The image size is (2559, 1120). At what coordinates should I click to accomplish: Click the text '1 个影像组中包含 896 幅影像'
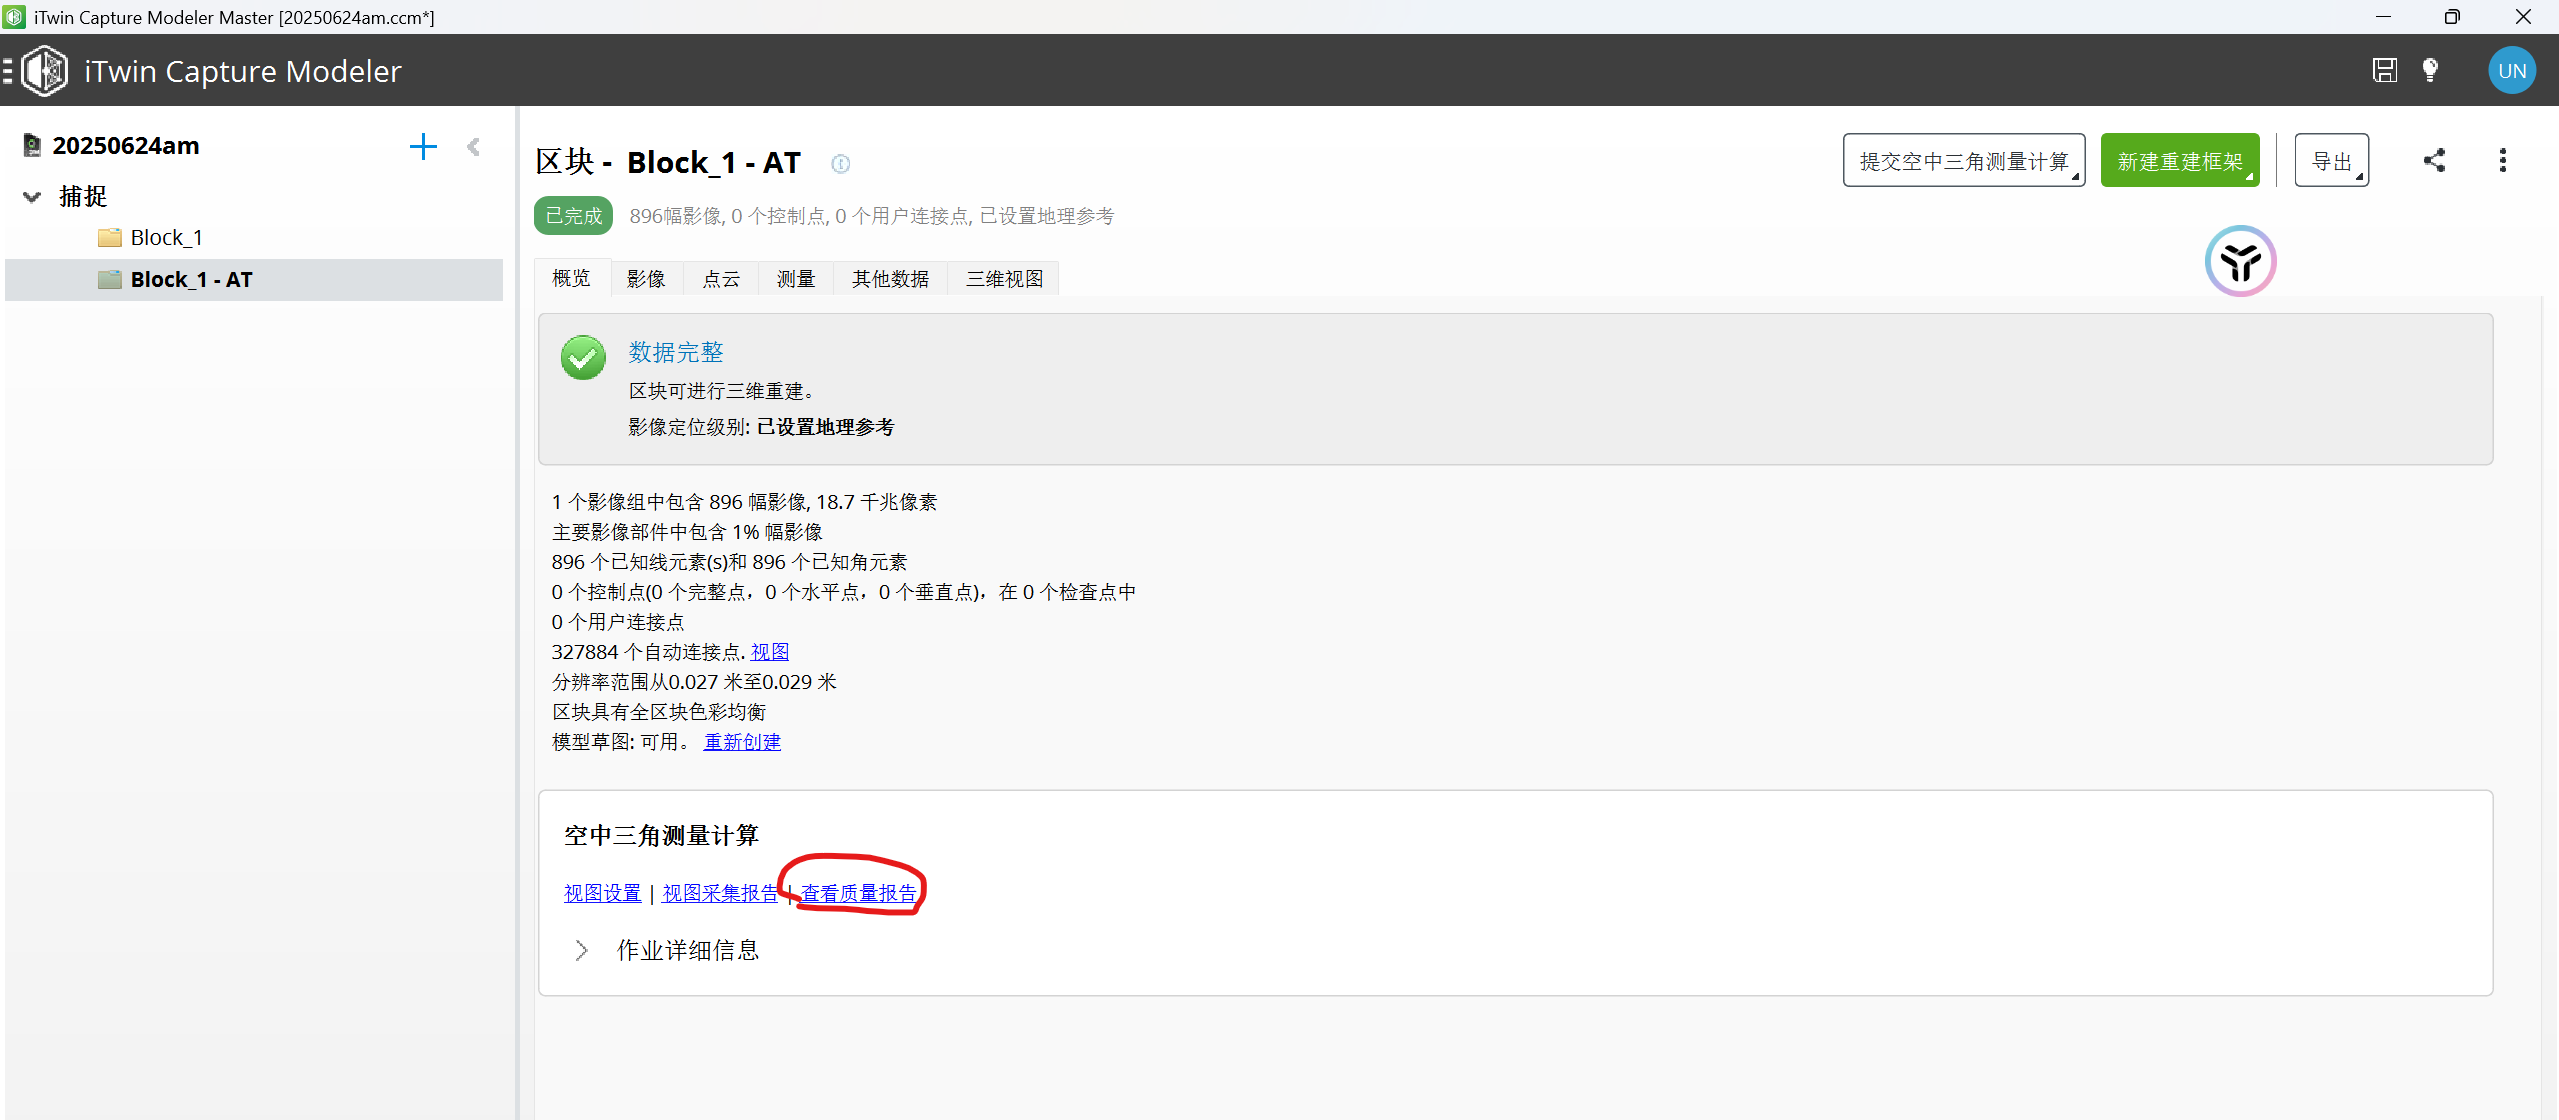tap(679, 502)
